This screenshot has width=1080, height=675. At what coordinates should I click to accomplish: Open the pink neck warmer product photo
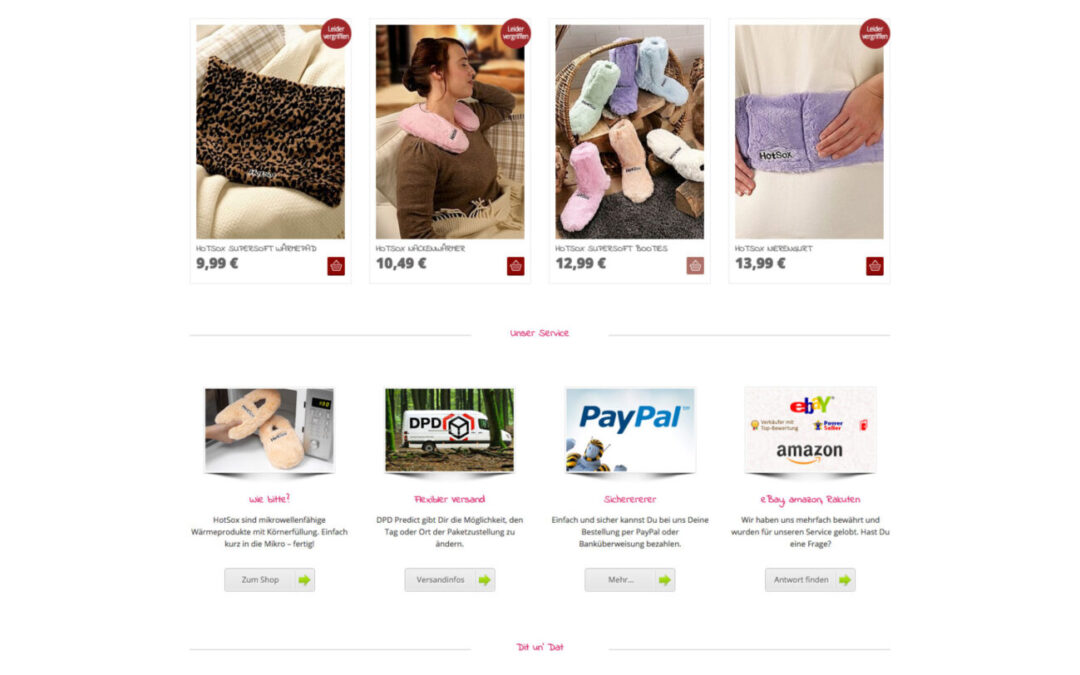pos(450,132)
